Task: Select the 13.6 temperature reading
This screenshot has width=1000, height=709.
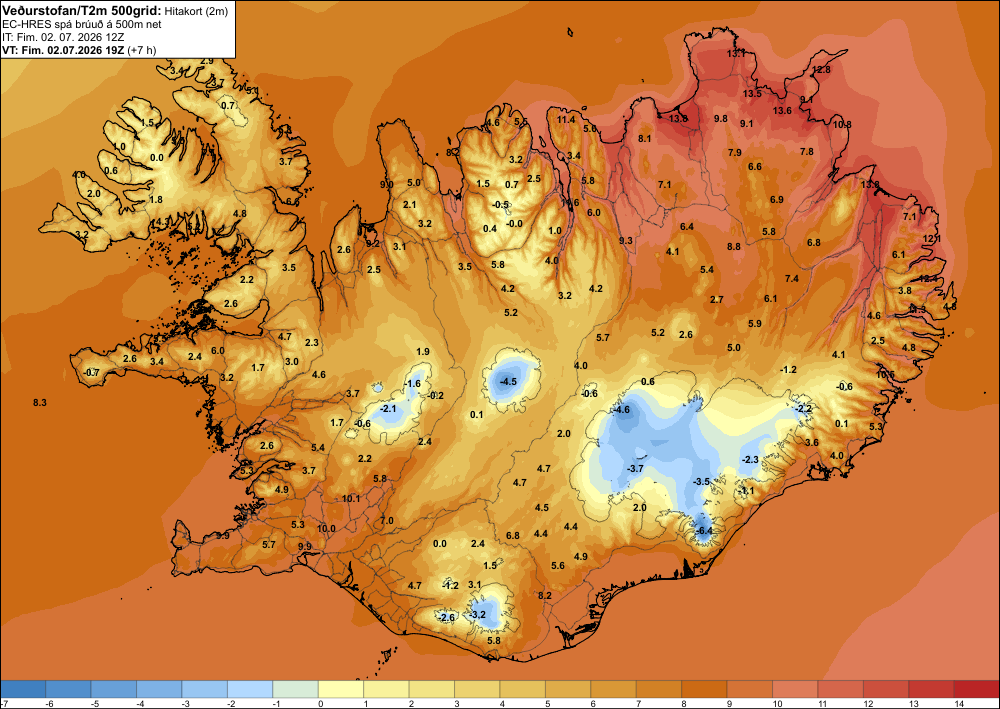Action: point(782,110)
